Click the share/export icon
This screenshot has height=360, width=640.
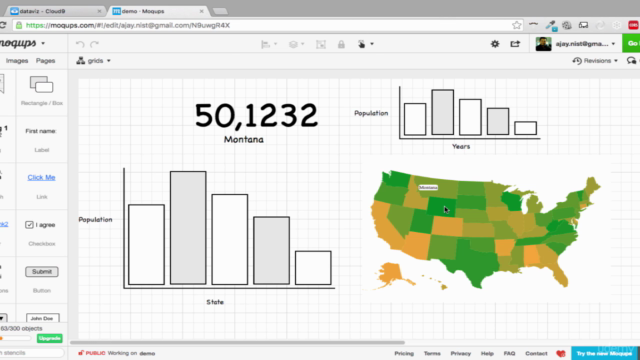[515, 44]
